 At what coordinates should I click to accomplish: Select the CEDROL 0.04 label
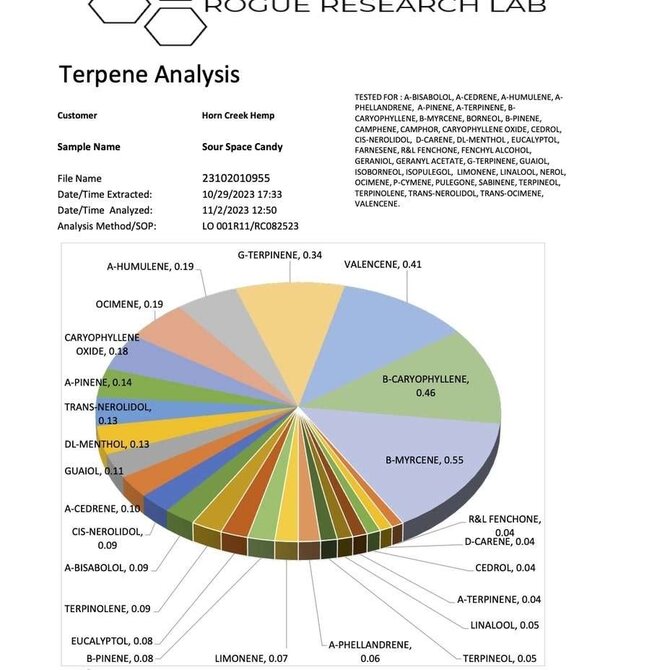[505, 568]
